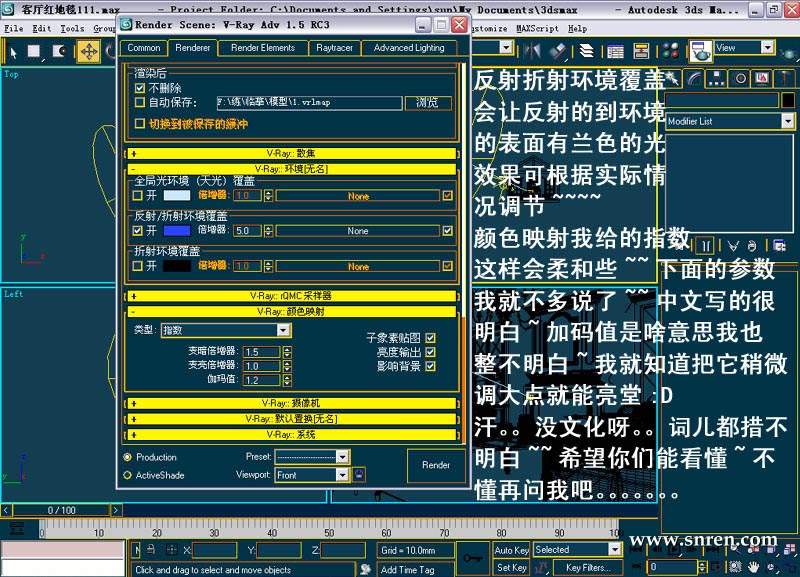Switch to the Common tab
The height and width of the screenshot is (577, 800).
[x=144, y=47]
